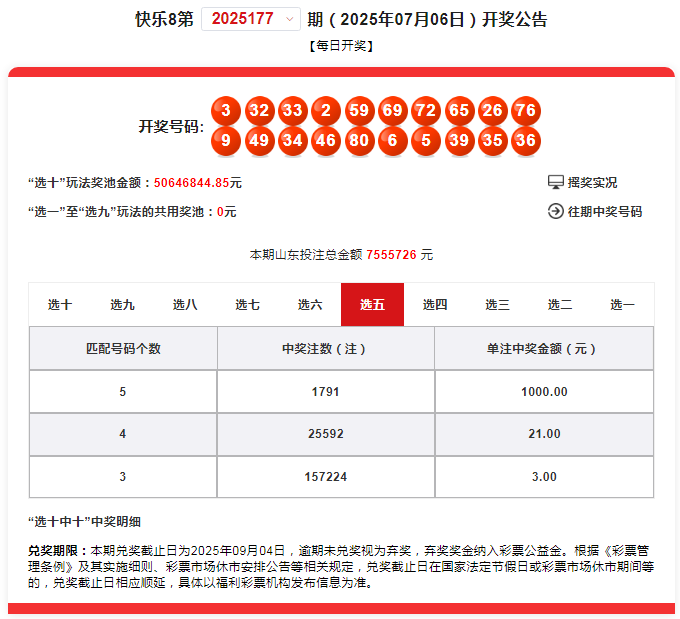Click the winners count 157224
Image resolution: width=680 pixels, height=619 pixels.
325,477
